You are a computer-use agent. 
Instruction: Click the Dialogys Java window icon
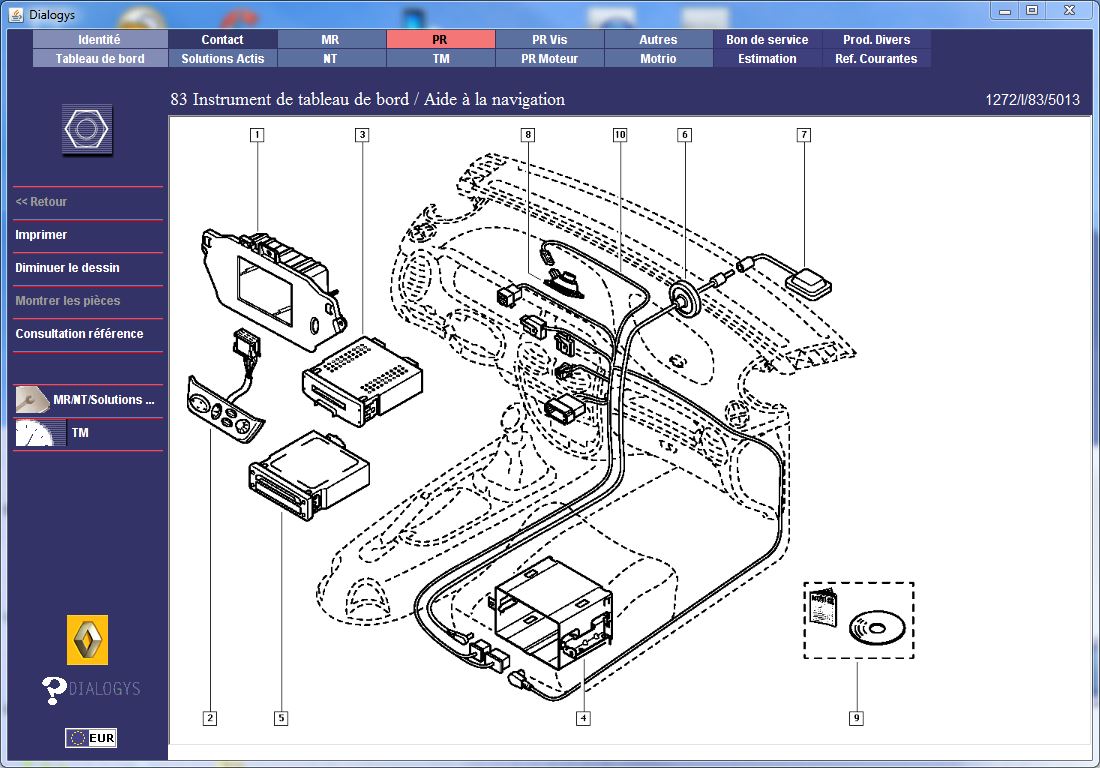pos(15,15)
